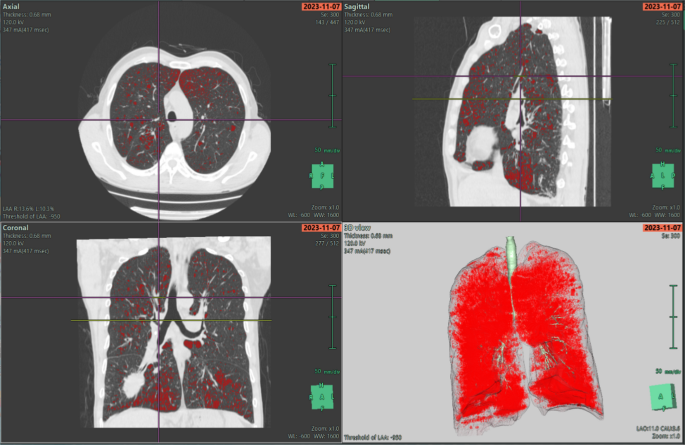The width and height of the screenshot is (685, 445).
Task: Click the green scale ruler in the Coronal view
Action: tap(333, 317)
